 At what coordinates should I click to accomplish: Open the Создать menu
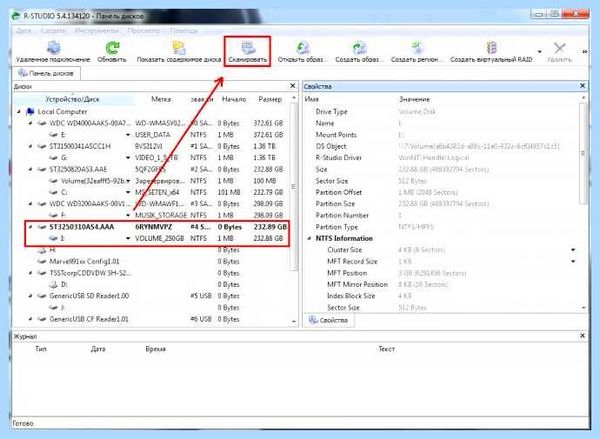54,31
